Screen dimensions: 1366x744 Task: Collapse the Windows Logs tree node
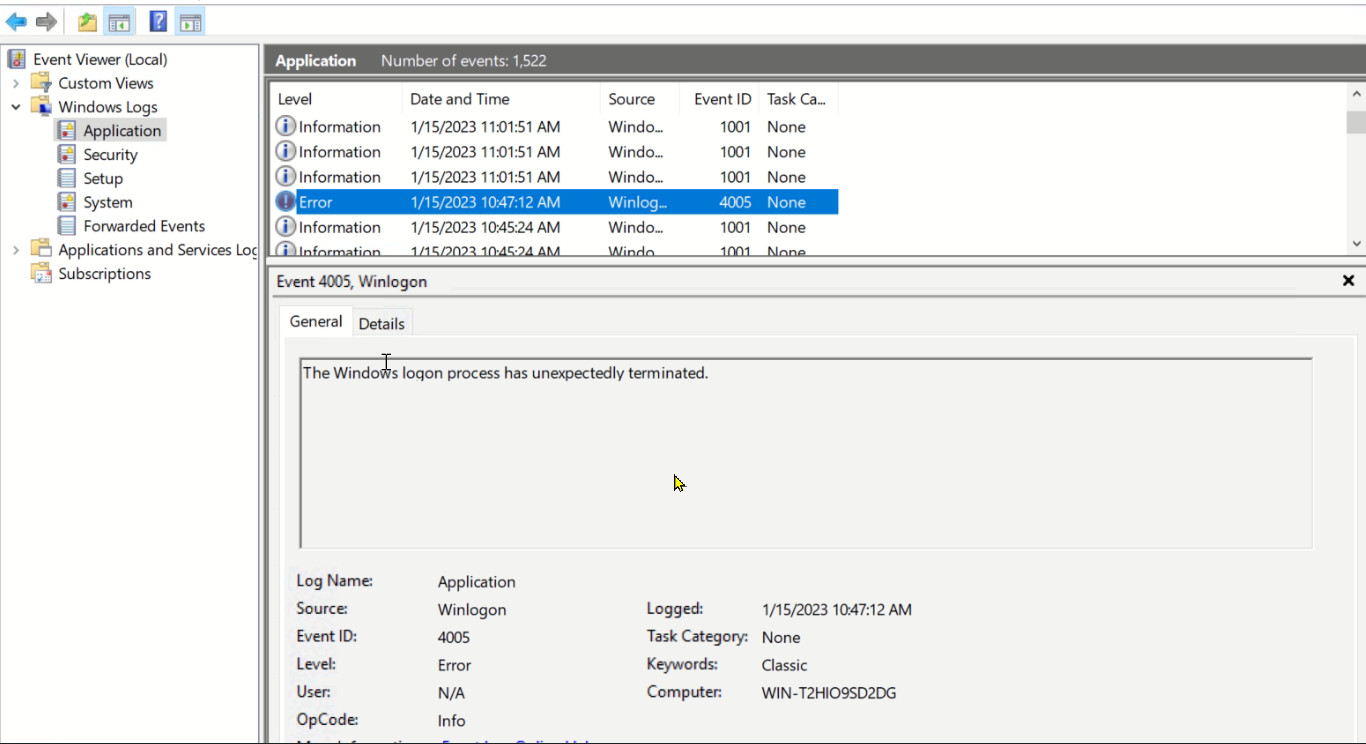[16, 107]
